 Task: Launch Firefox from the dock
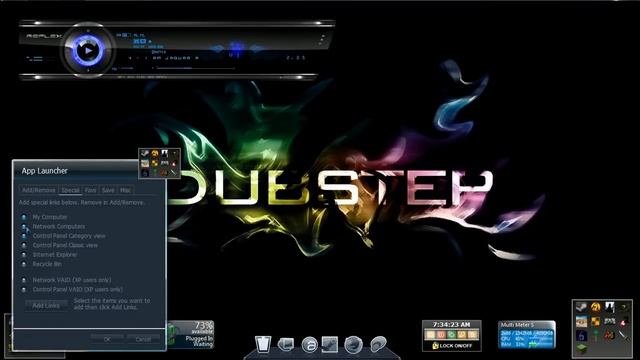coord(353,344)
